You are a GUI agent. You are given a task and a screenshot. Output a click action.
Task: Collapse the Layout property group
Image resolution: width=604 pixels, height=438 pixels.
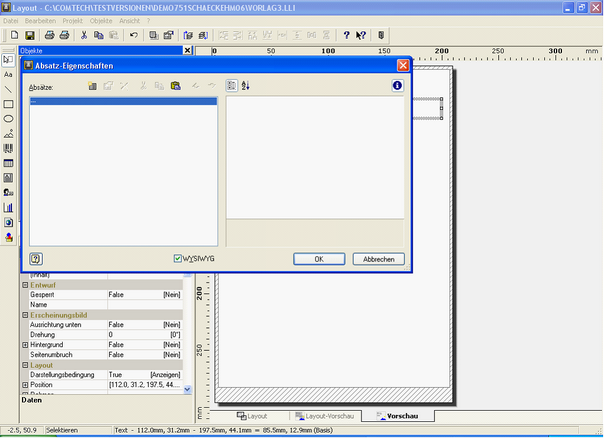click(25, 365)
